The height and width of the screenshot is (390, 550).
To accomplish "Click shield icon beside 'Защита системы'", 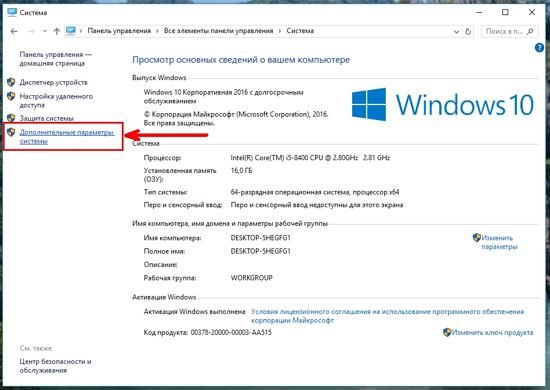I will (11, 118).
